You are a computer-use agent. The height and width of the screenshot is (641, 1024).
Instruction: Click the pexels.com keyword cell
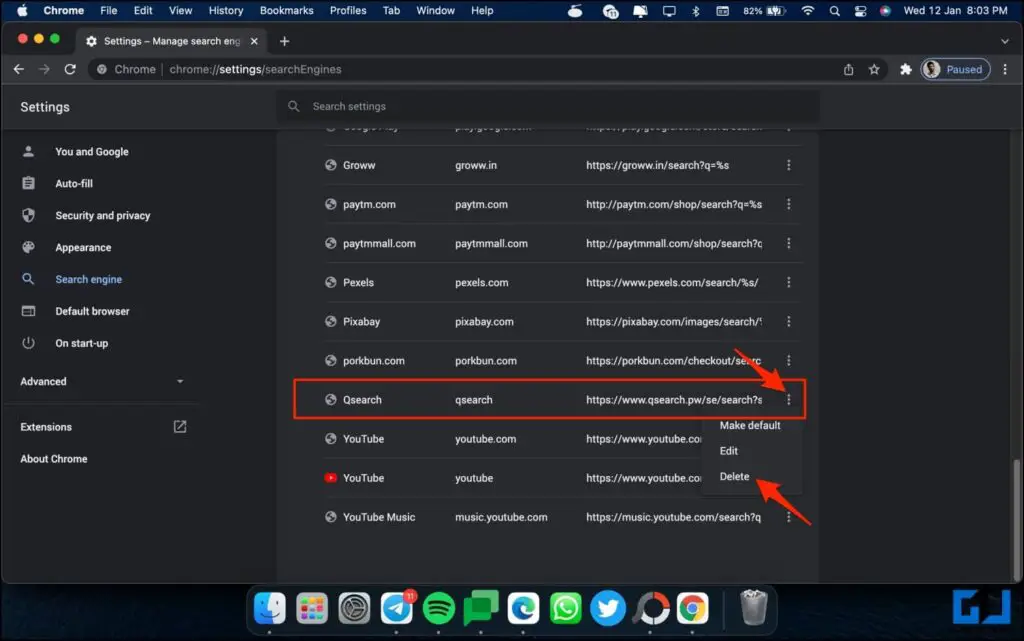coord(481,283)
